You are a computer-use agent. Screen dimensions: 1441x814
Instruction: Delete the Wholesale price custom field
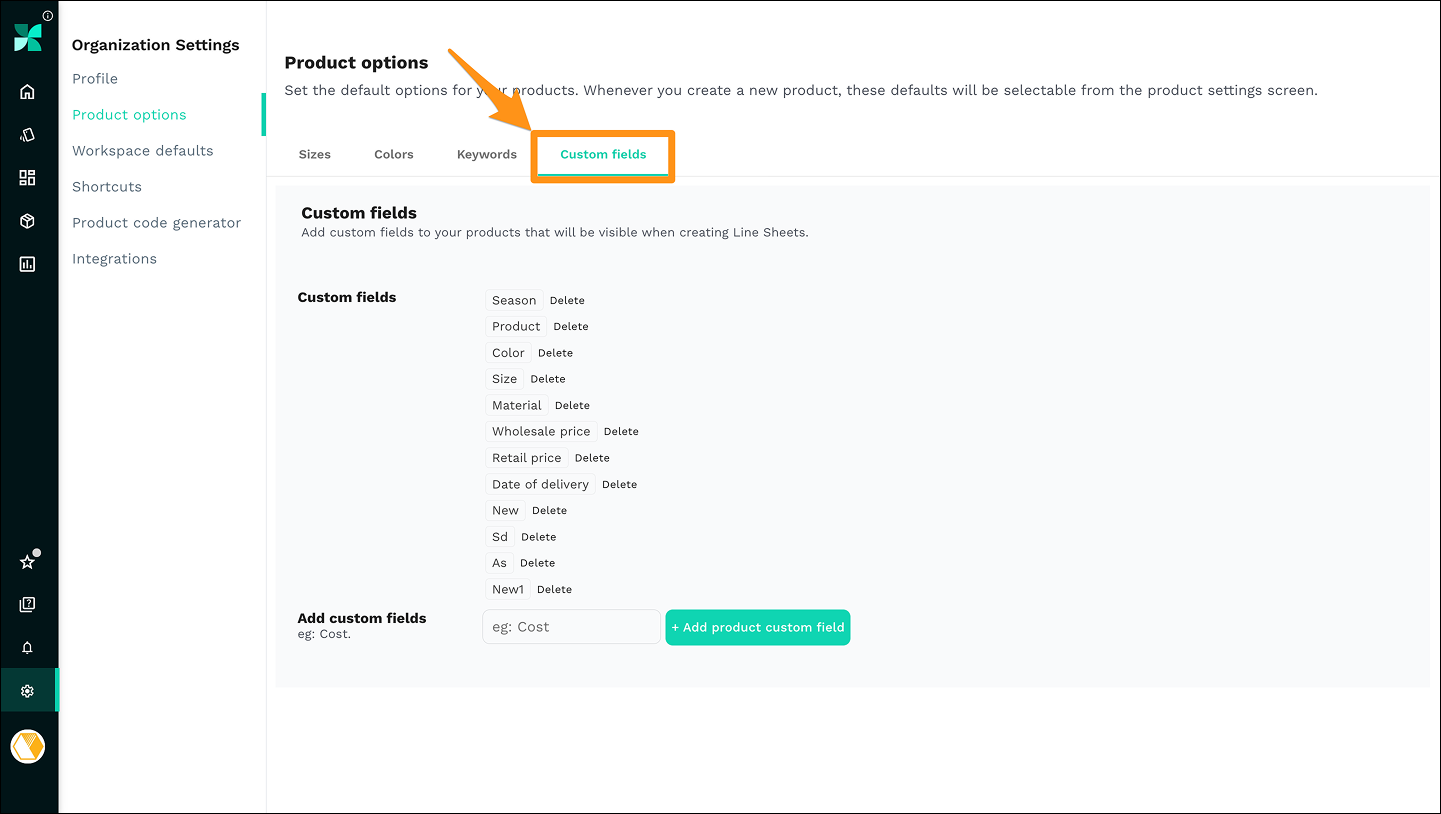[621, 432]
